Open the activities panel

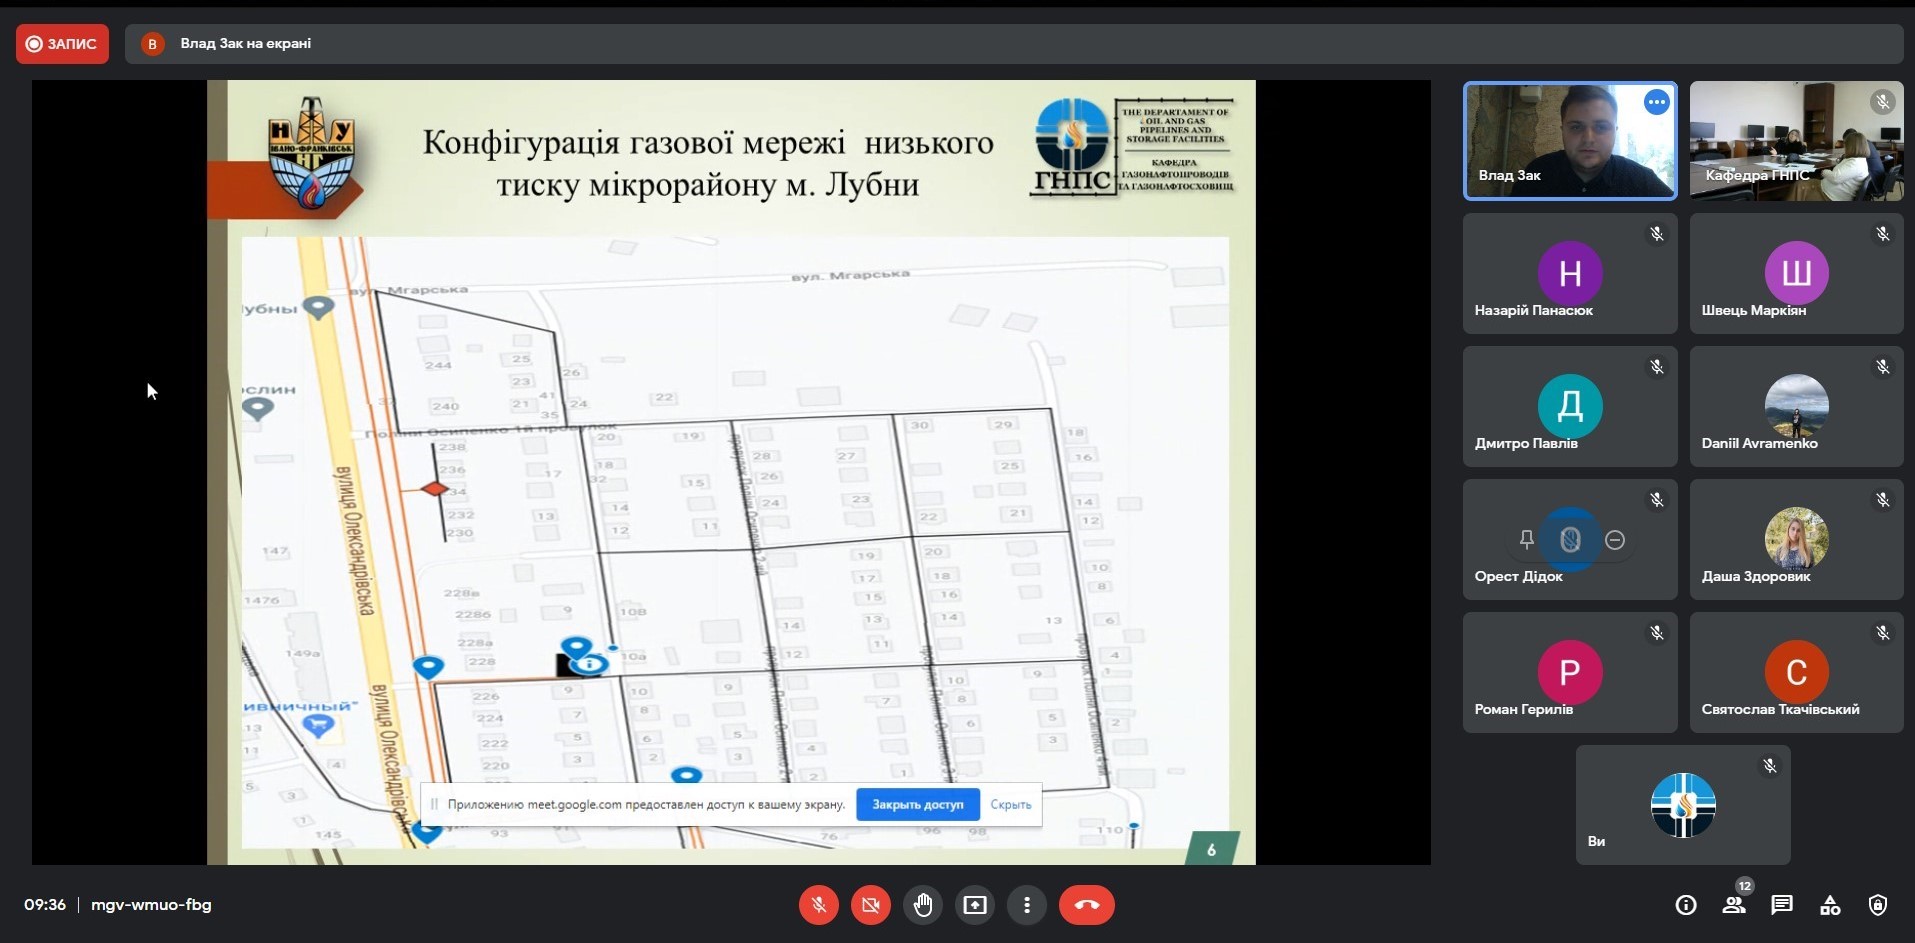point(1830,905)
